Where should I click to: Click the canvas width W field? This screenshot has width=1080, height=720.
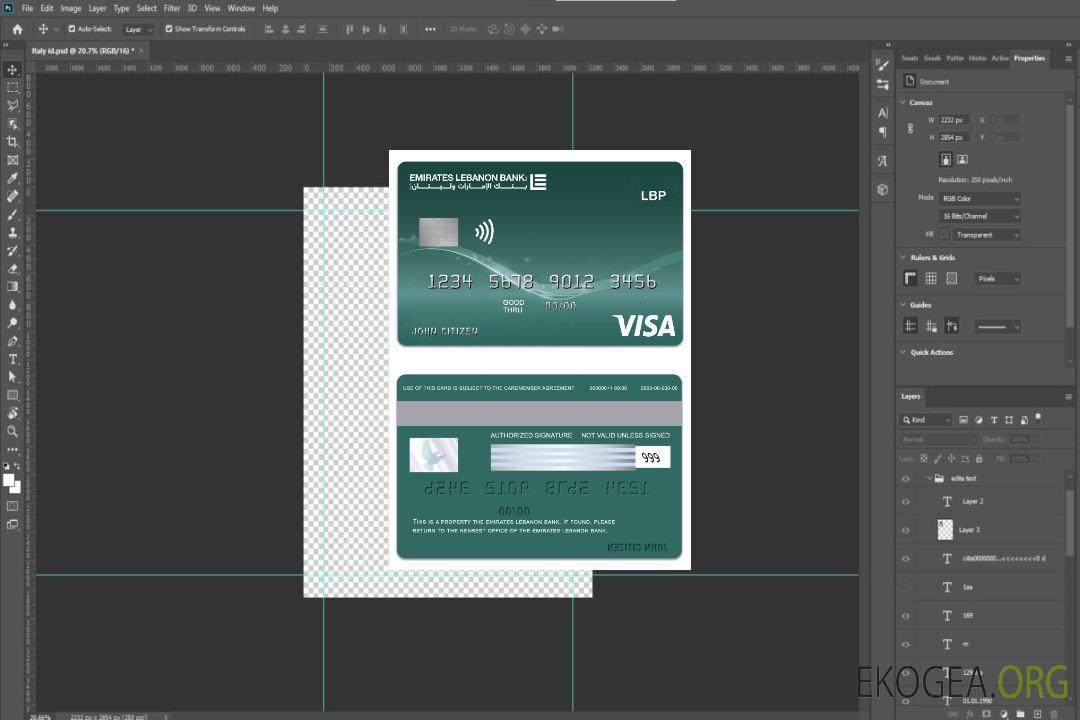(954, 120)
